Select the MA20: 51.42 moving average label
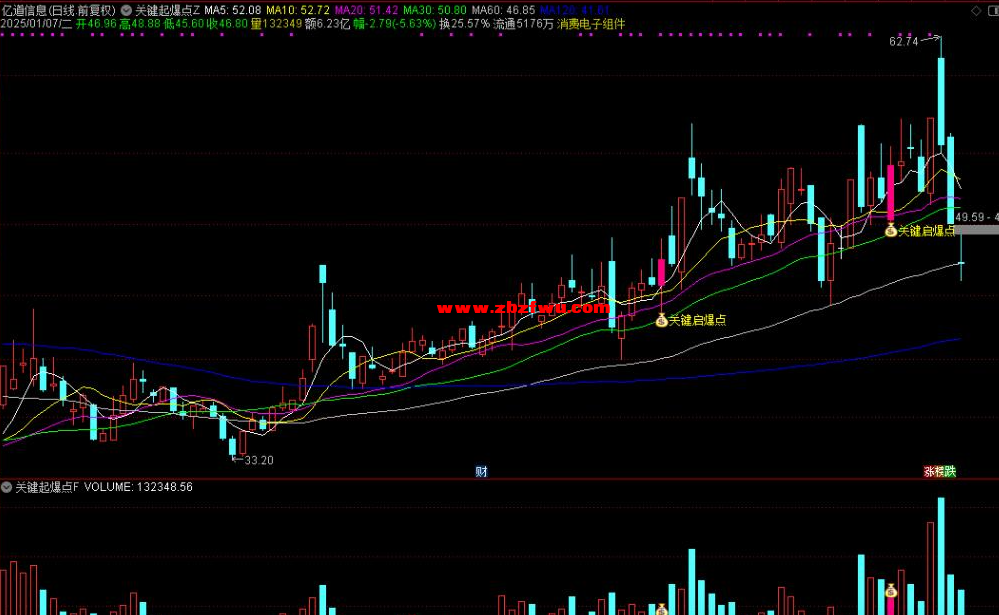 pos(367,10)
